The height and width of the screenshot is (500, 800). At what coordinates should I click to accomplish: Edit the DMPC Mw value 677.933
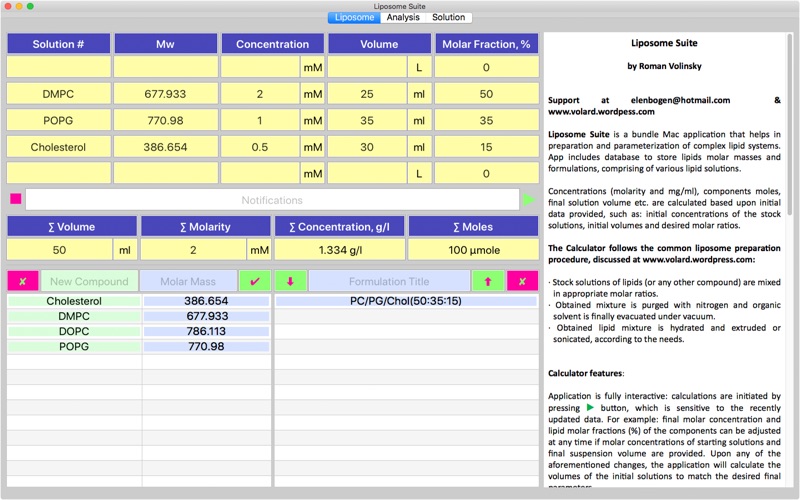pos(165,94)
